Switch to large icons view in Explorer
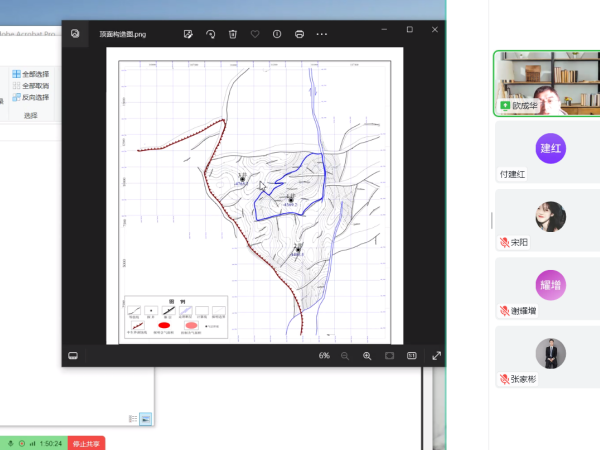The height and width of the screenshot is (450, 600). 146,418
